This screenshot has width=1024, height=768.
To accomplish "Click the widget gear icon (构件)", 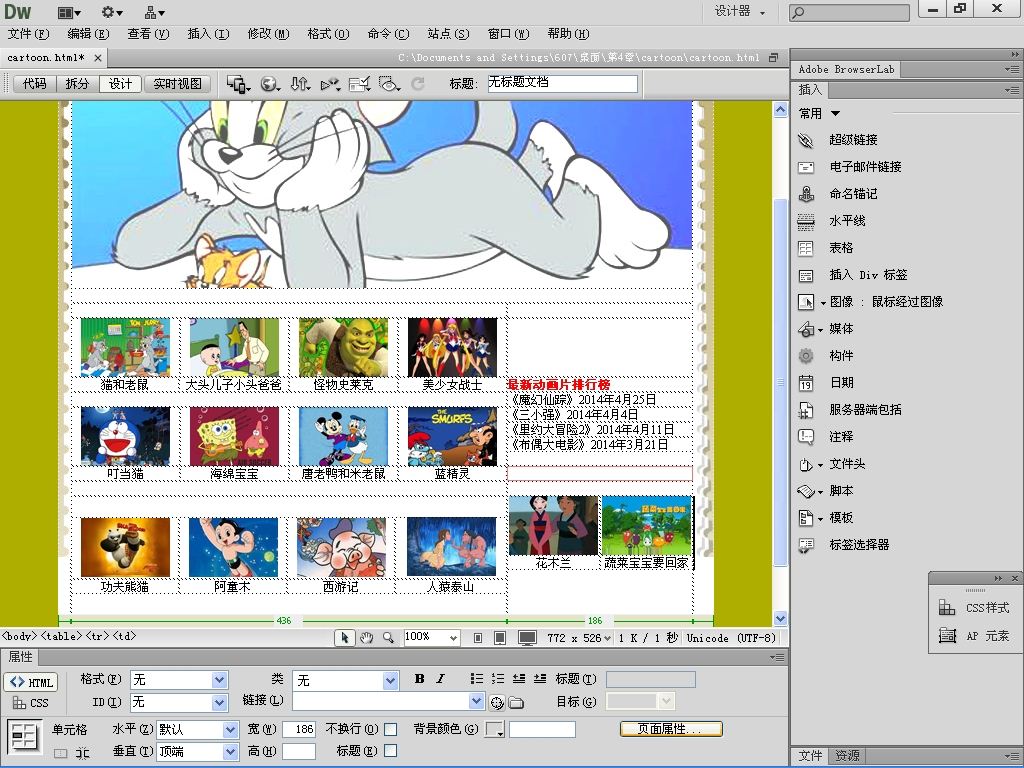I will pos(806,356).
